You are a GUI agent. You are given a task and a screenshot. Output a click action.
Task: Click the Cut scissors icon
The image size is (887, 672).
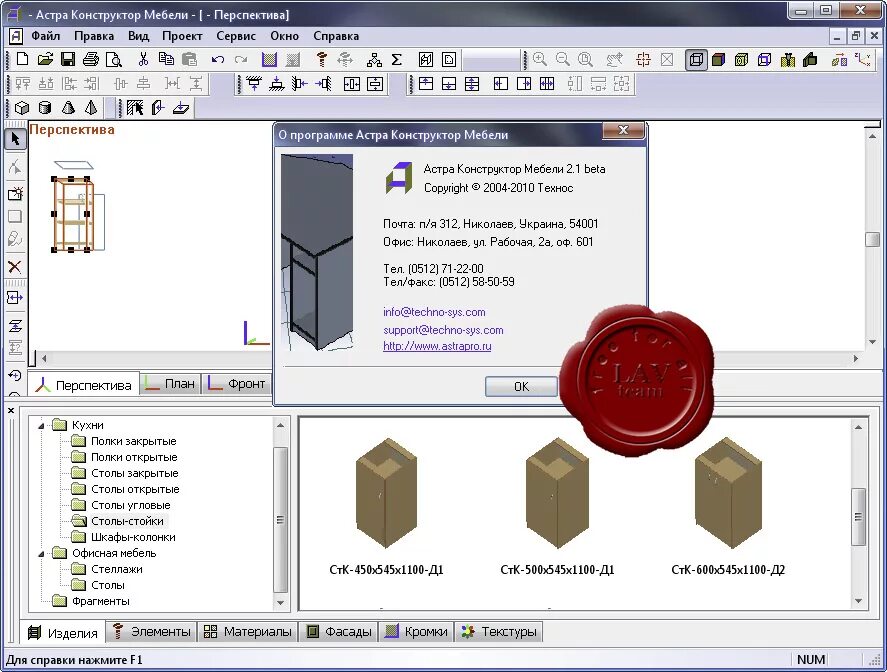pos(143,59)
